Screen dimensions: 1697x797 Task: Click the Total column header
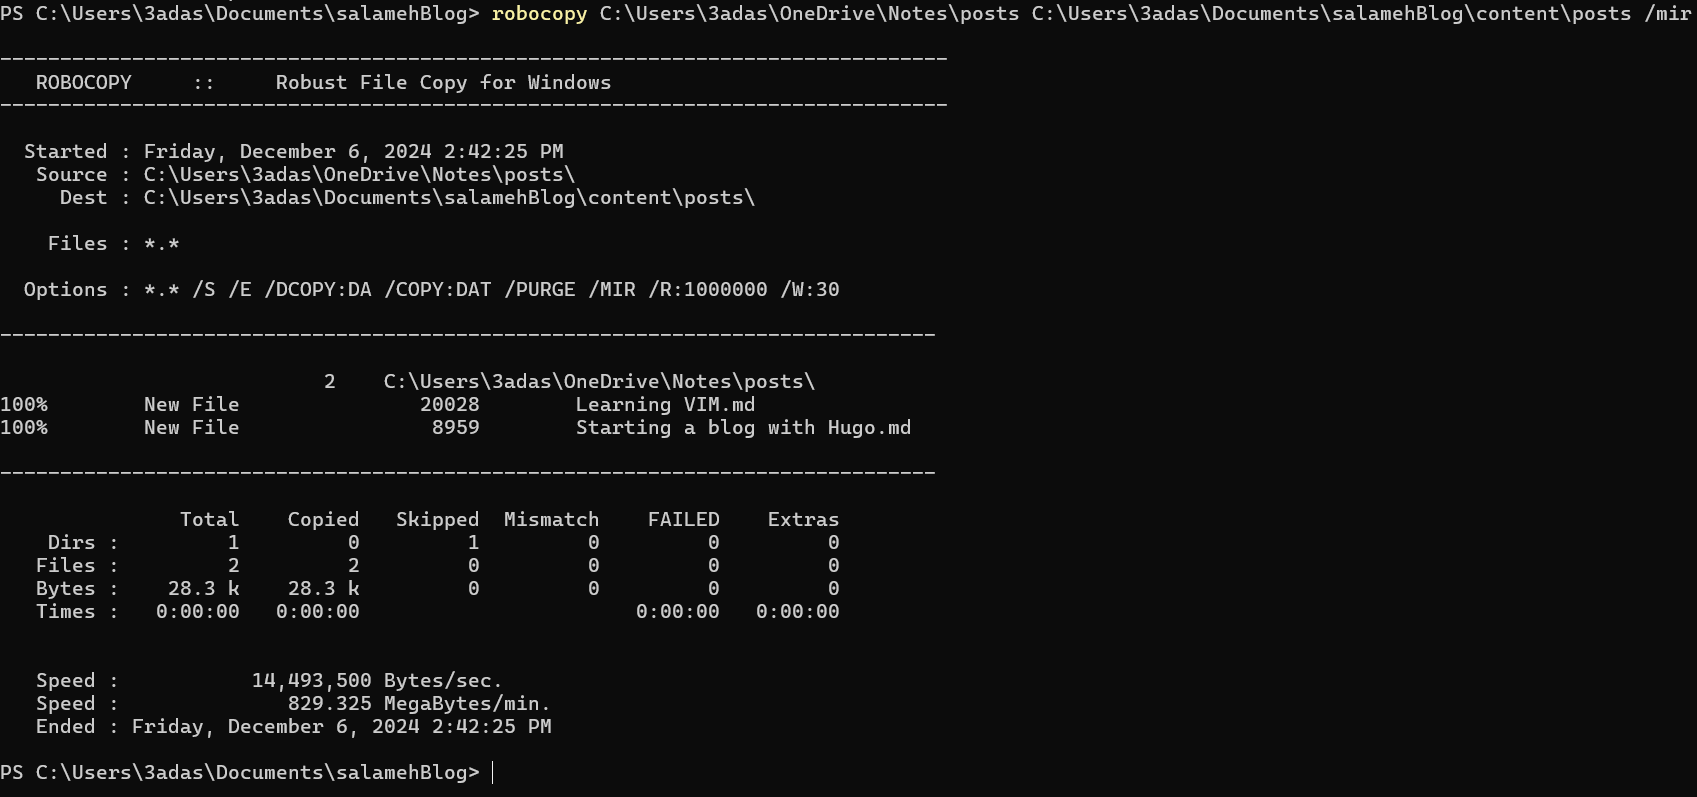click(x=209, y=520)
